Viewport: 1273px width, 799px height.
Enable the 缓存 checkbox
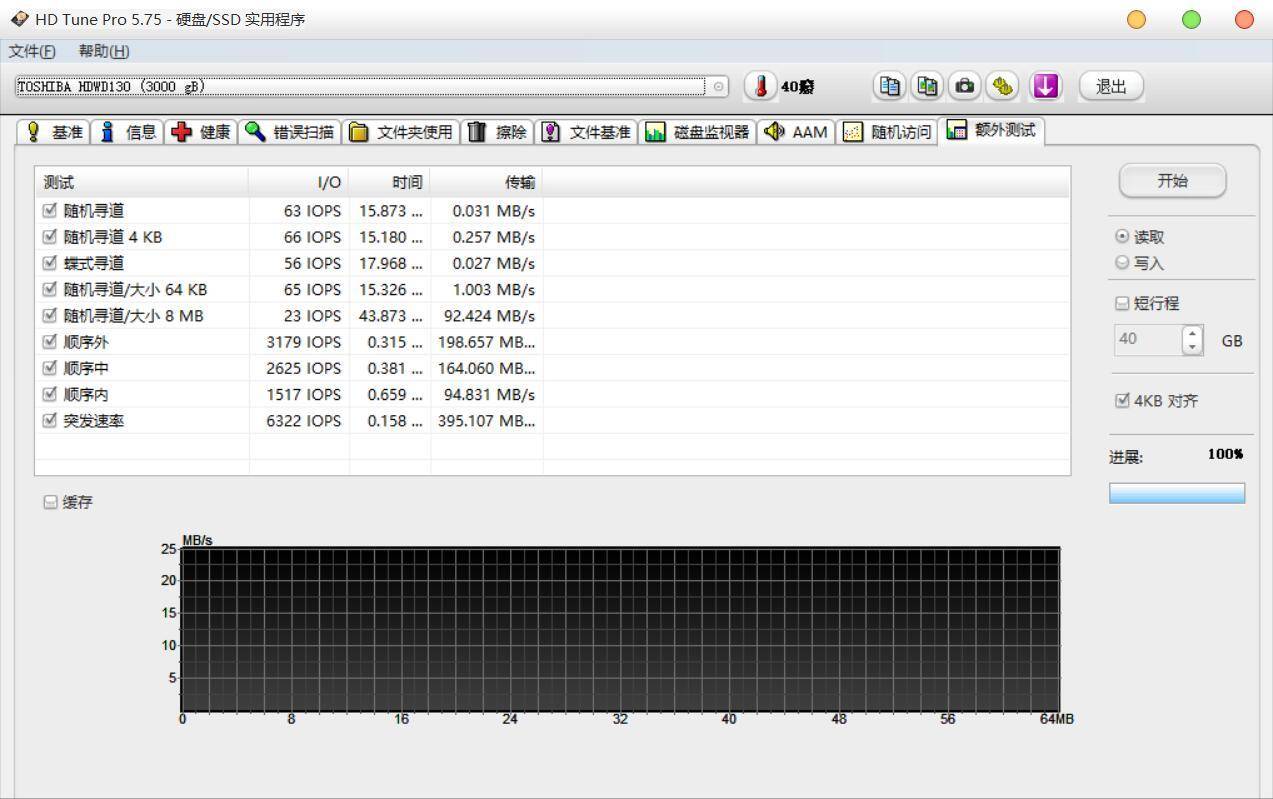coord(51,502)
